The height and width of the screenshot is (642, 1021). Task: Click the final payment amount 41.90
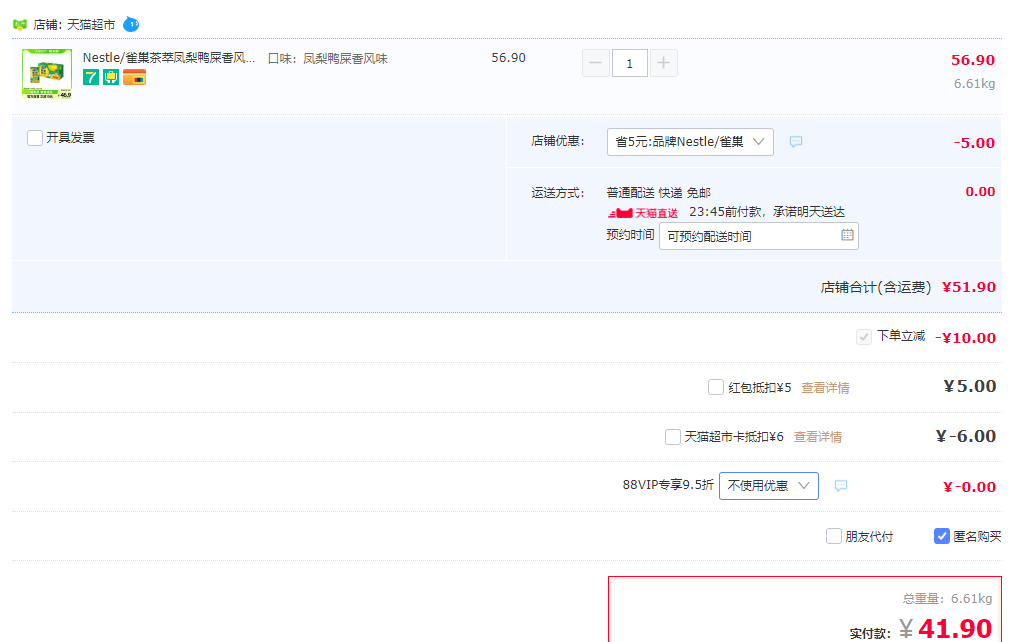955,628
